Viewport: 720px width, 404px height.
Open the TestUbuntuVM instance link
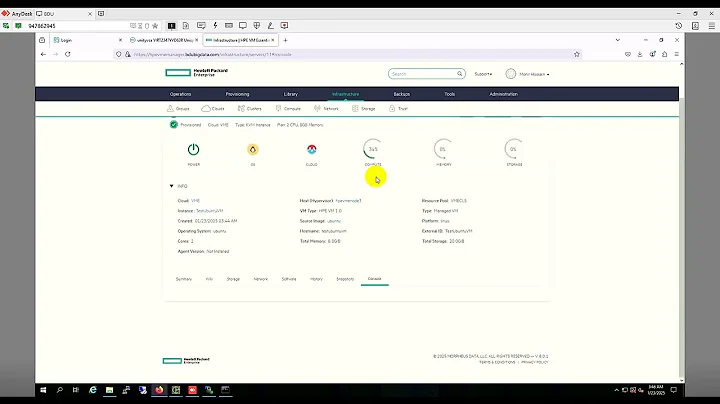(x=209, y=211)
